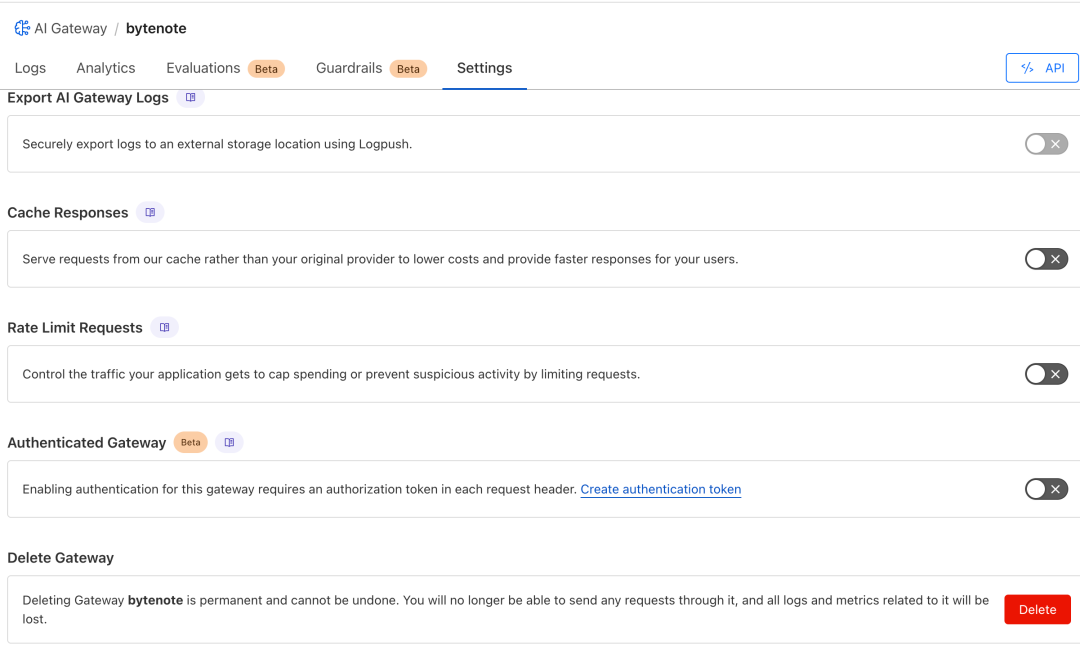Screen dimensions: 1080x658
Task: Click the Settings tab
Action: point(484,68)
